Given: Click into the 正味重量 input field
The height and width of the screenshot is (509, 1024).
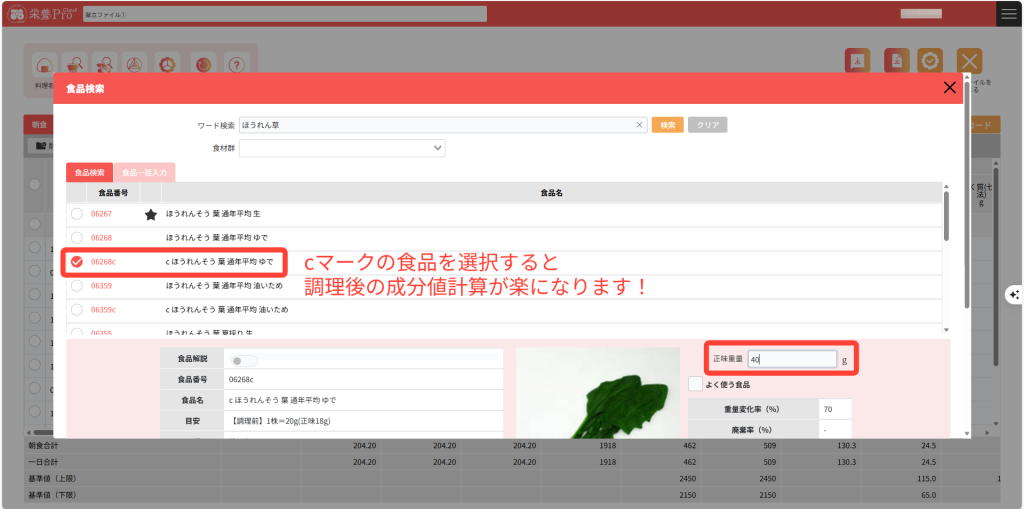Looking at the screenshot, I should point(790,359).
